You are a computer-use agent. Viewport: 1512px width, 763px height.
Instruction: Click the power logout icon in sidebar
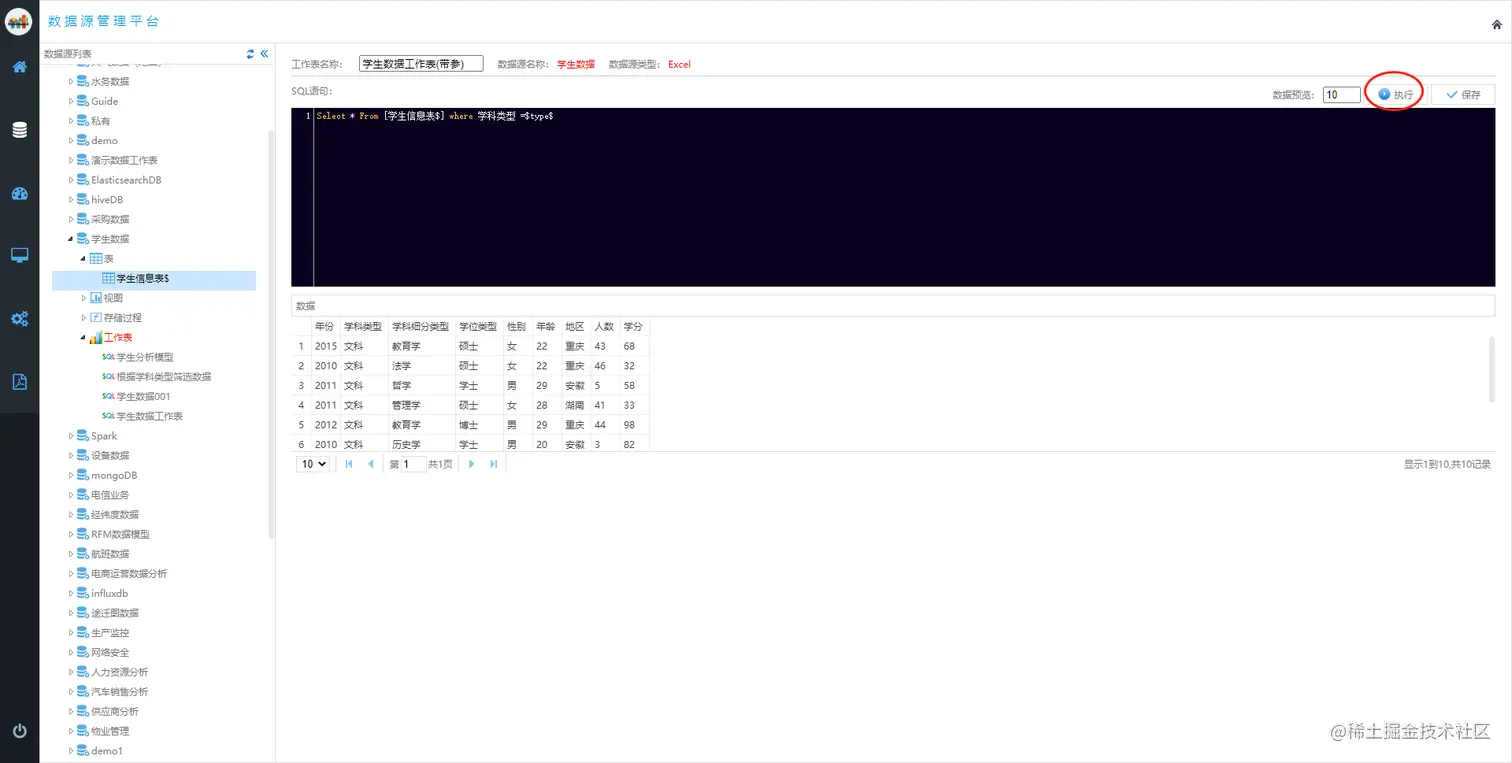pos(19,731)
